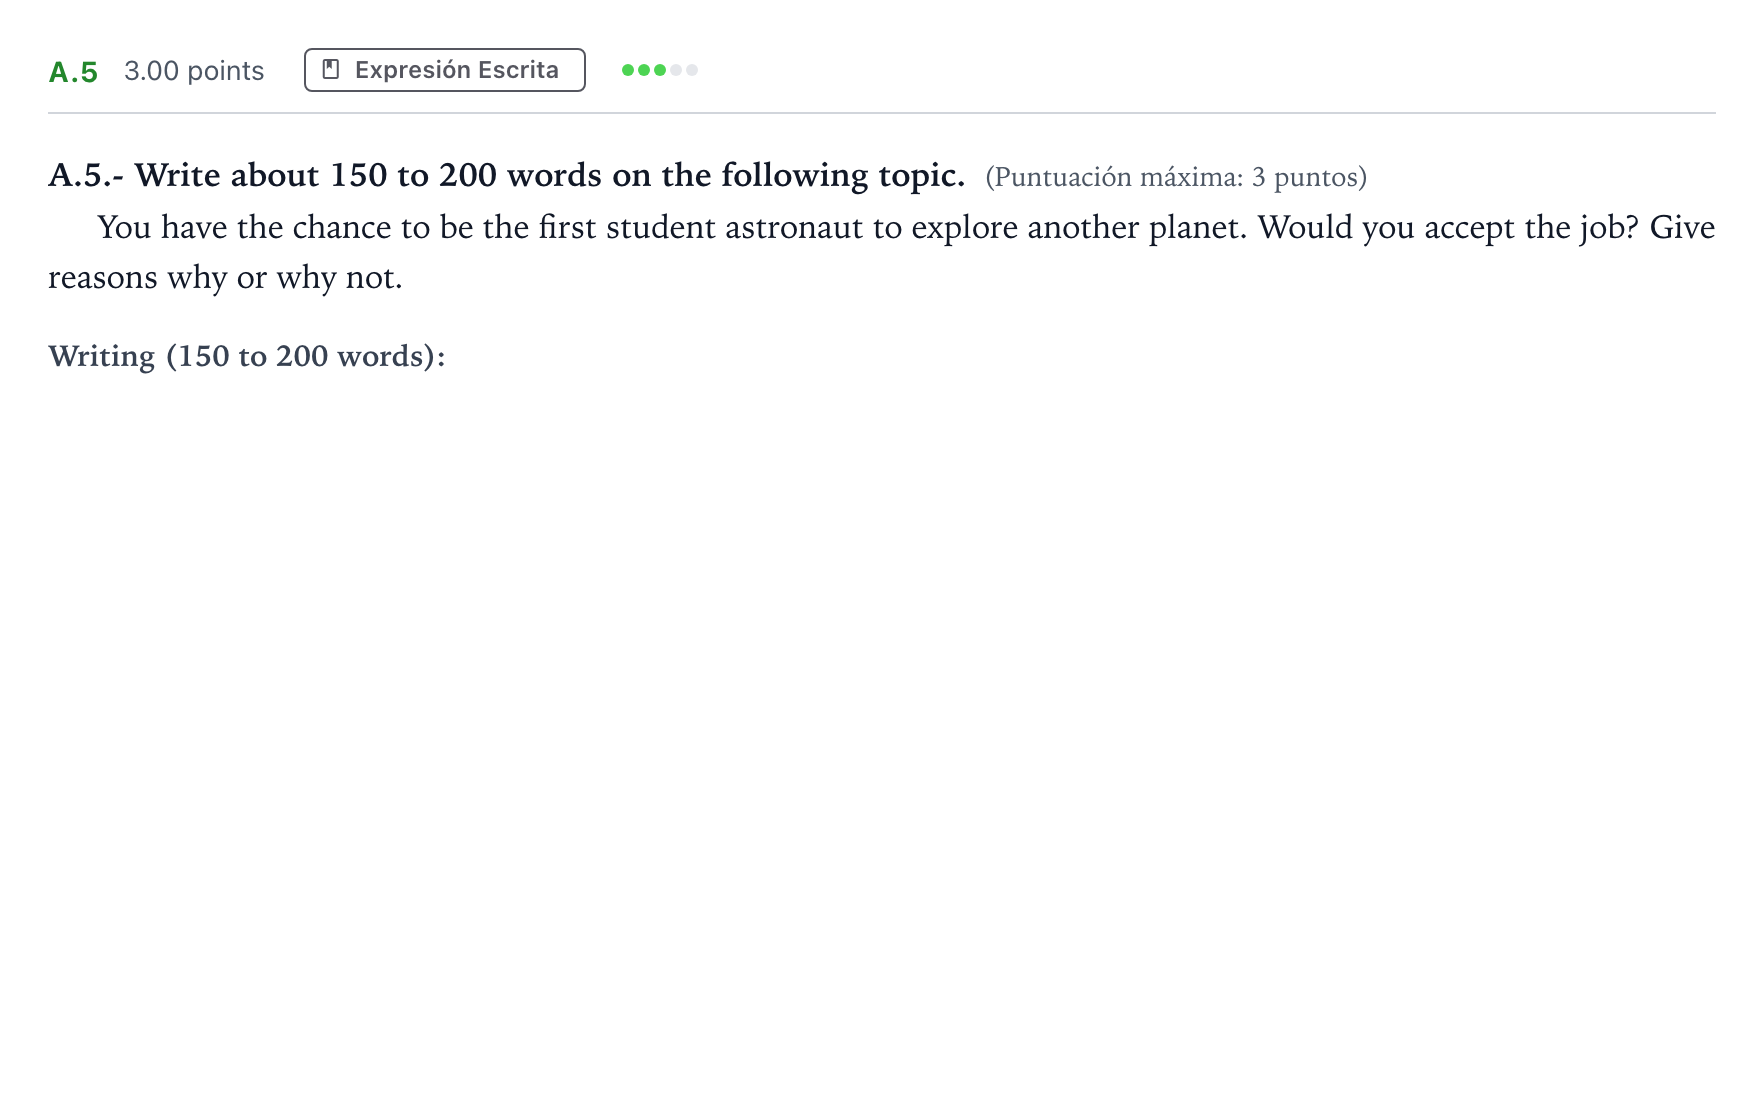
Task: Click the '(Puntuación máxima: 3 puntos)' note
Action: click(1176, 177)
